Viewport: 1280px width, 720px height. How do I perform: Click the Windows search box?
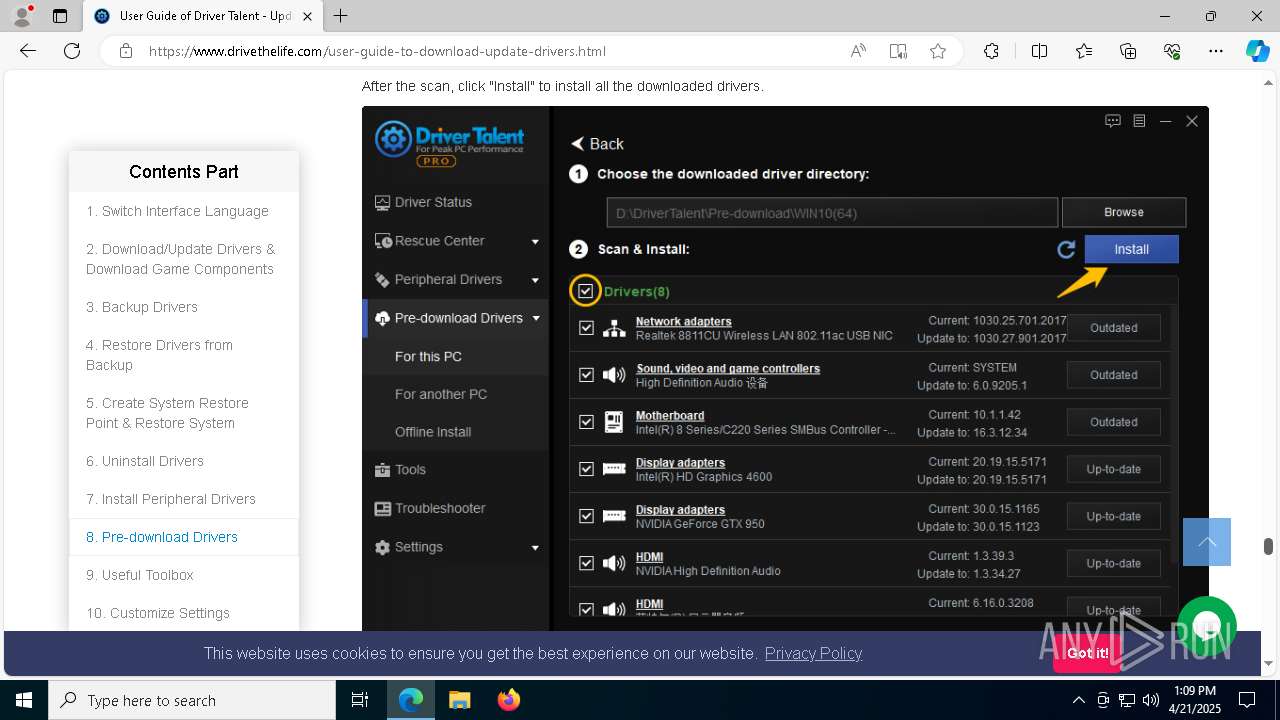(x=192, y=700)
